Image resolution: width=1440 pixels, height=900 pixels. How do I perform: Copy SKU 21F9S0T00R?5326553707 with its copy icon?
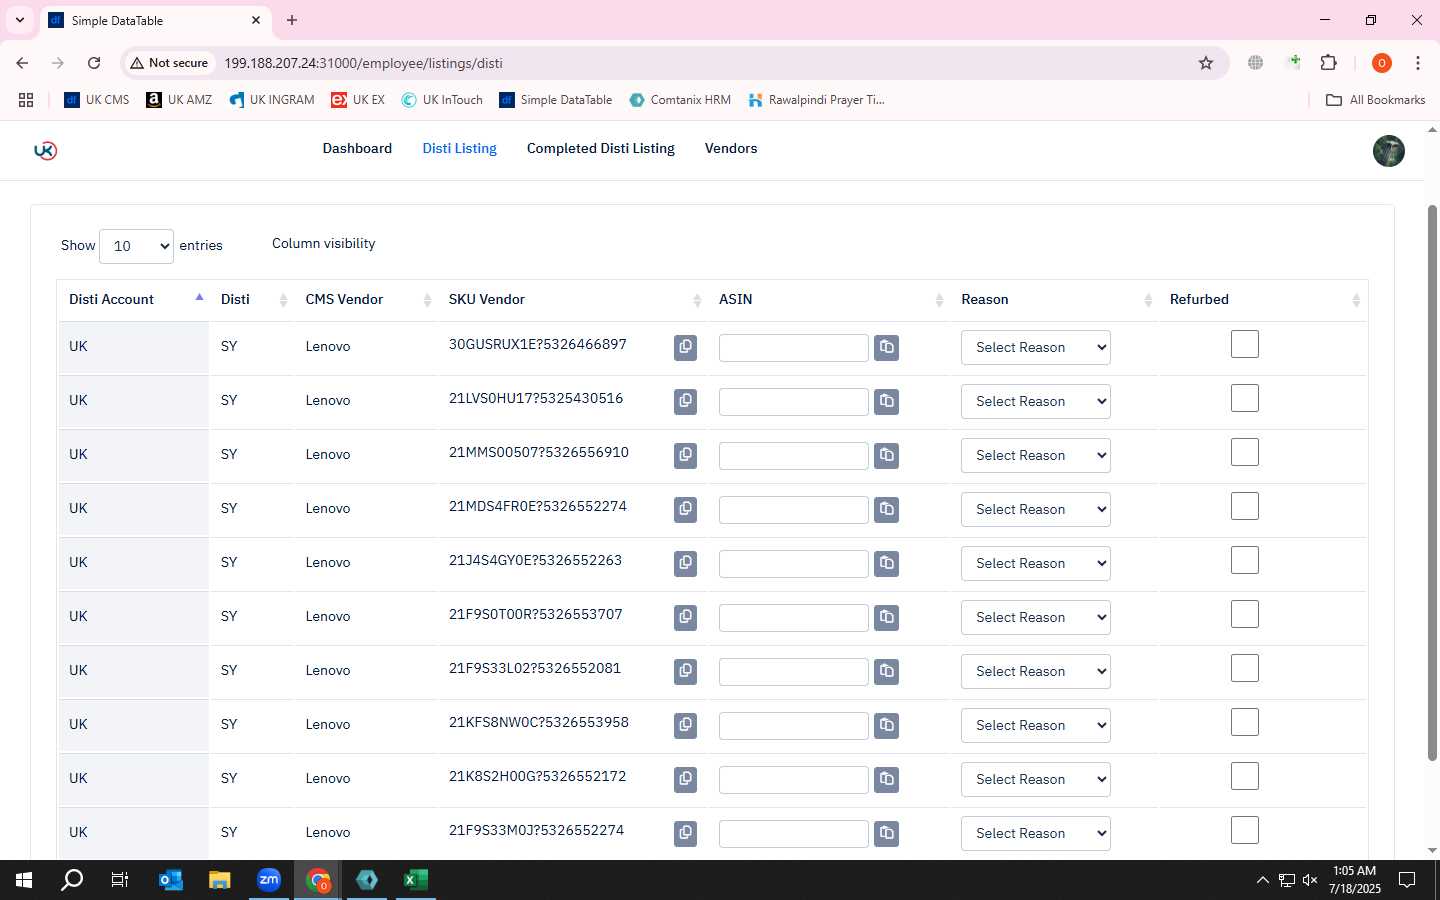(685, 617)
